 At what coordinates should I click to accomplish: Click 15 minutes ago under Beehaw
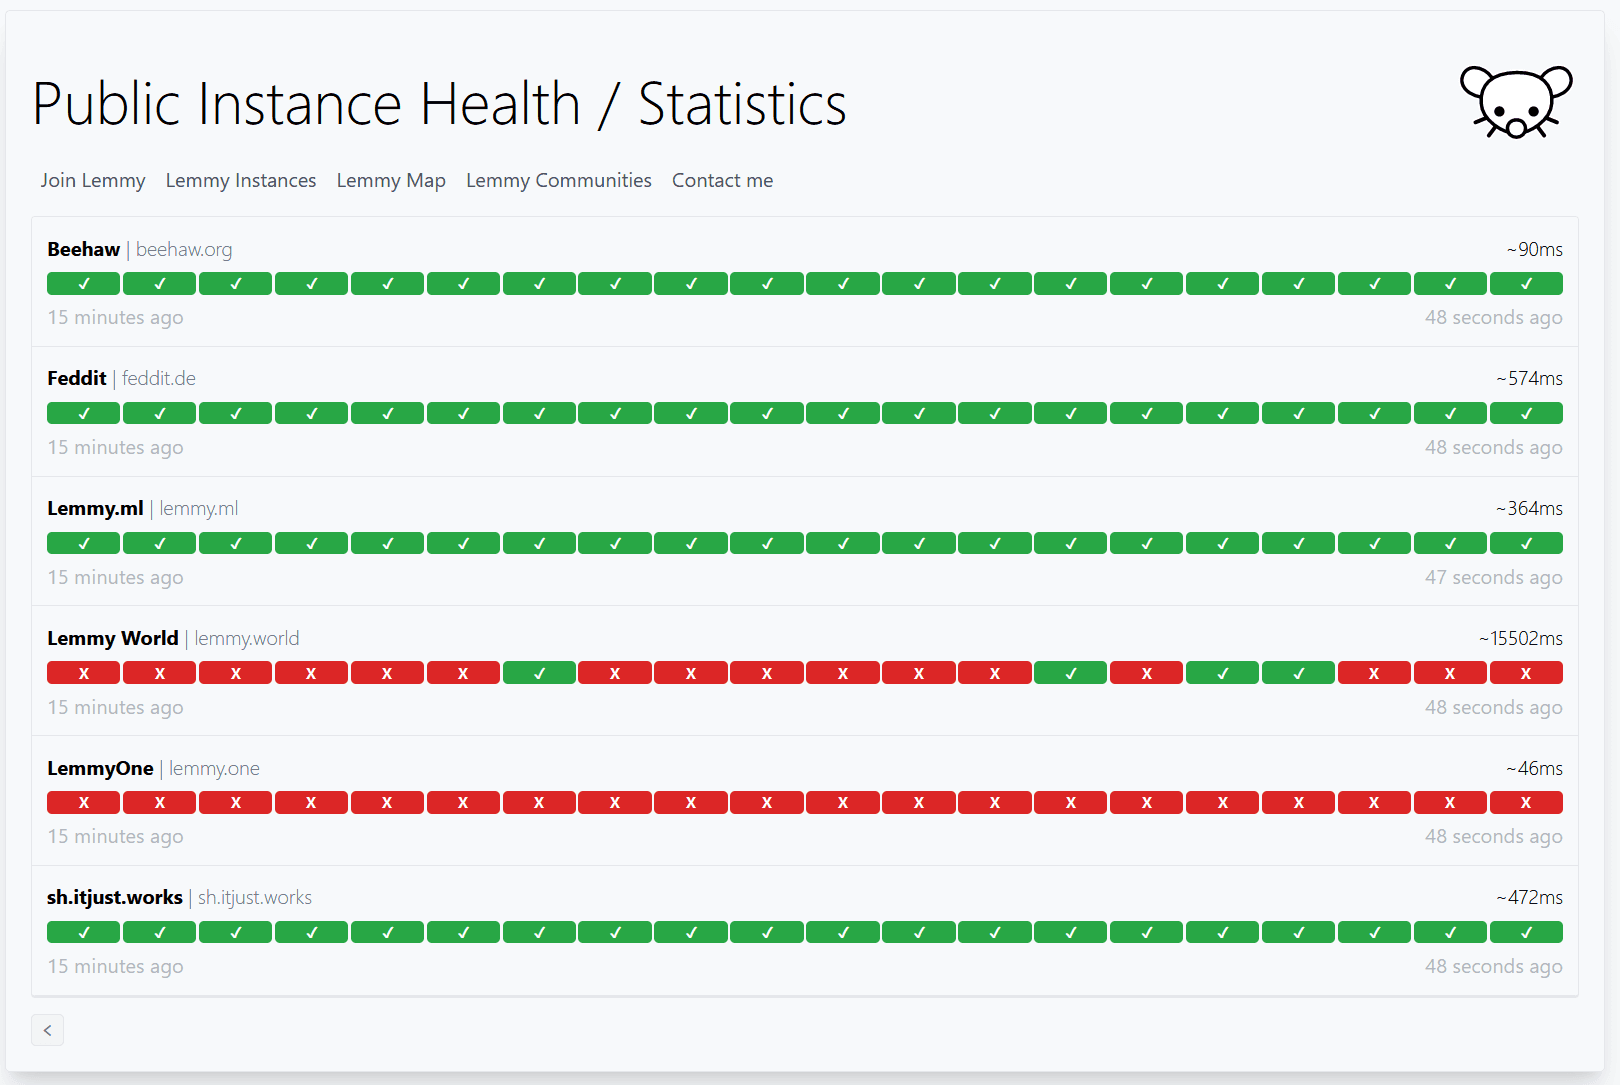point(116,318)
